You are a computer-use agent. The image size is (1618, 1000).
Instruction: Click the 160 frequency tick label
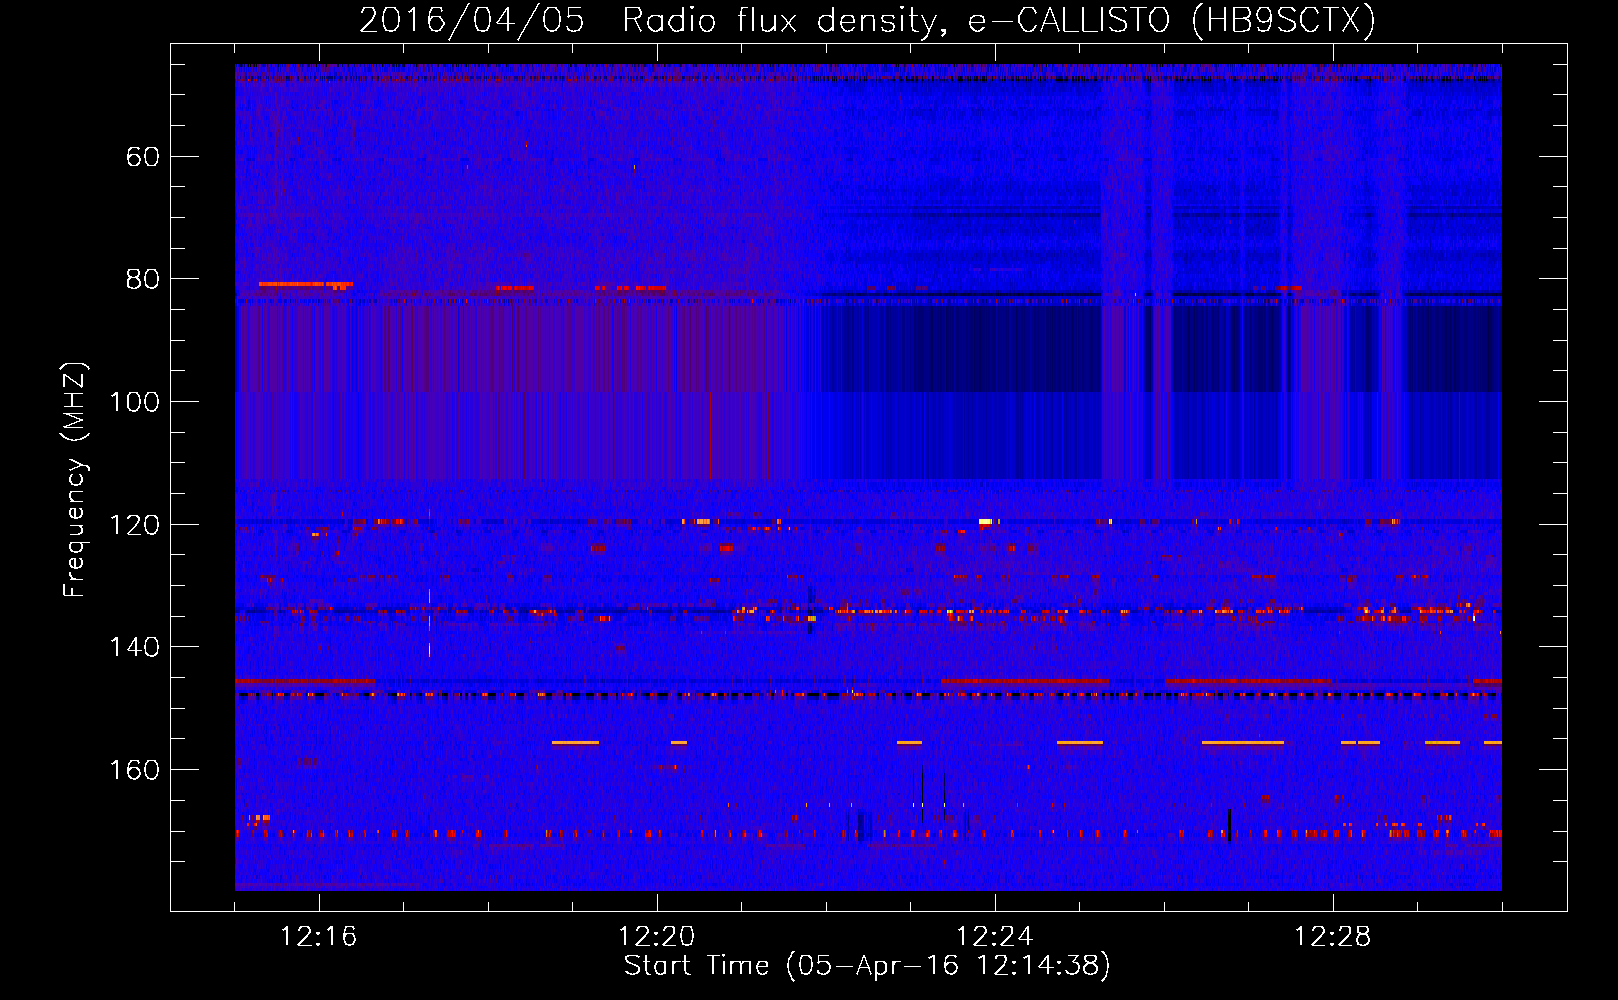[134, 770]
